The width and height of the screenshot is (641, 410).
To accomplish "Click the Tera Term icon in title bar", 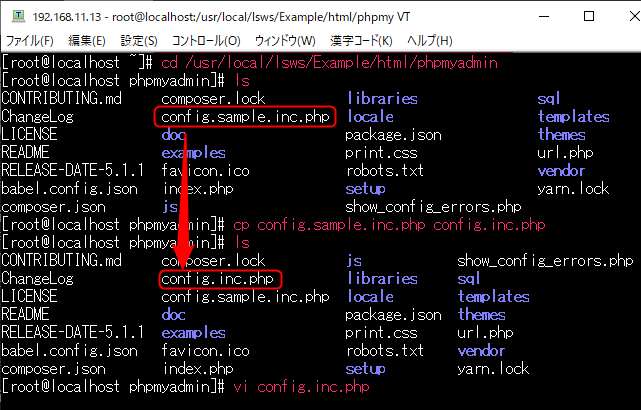I will click(14, 16).
